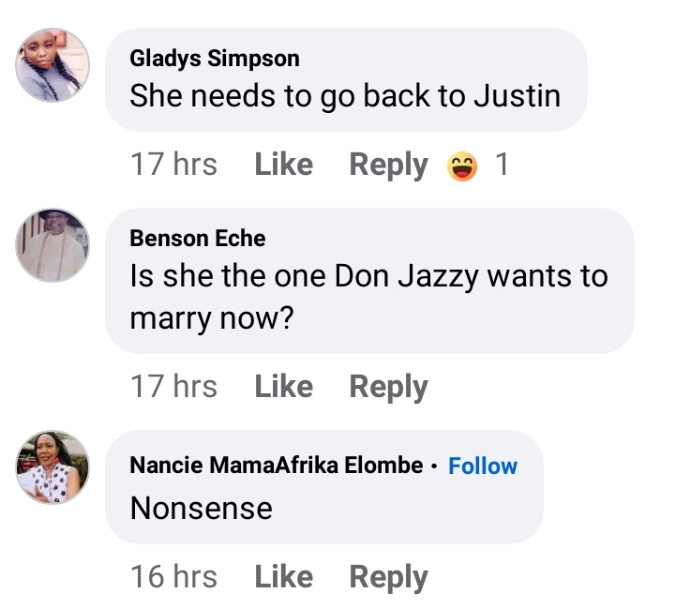This screenshot has width=675, height=604.
Task: Click the laughing reaction emoji icon
Action: tap(462, 165)
